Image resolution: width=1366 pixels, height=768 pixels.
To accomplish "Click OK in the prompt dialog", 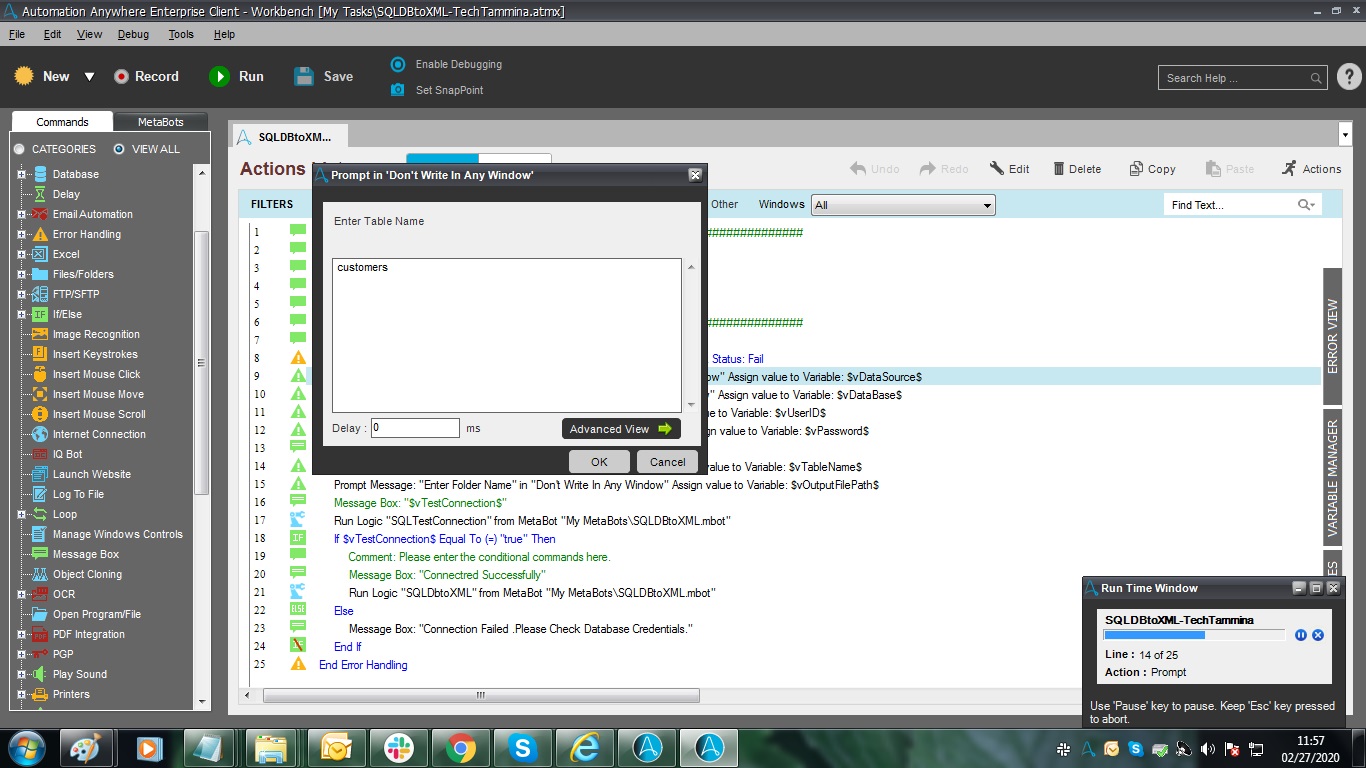I will (599, 461).
